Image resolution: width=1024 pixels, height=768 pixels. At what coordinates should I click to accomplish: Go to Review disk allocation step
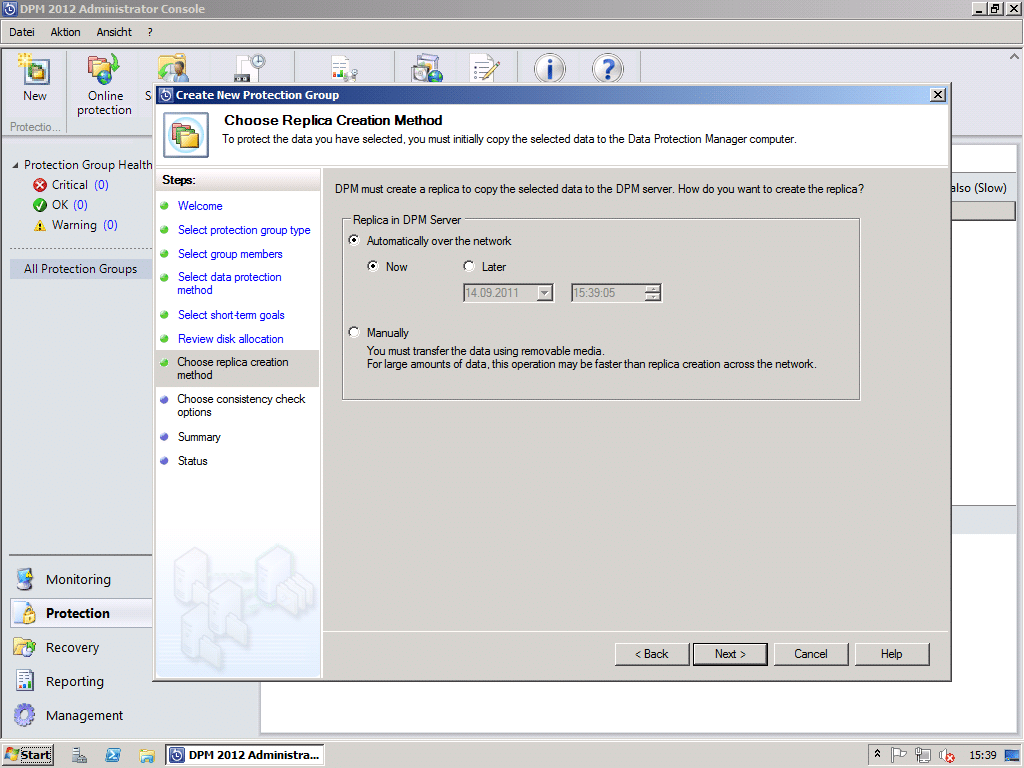(231, 339)
